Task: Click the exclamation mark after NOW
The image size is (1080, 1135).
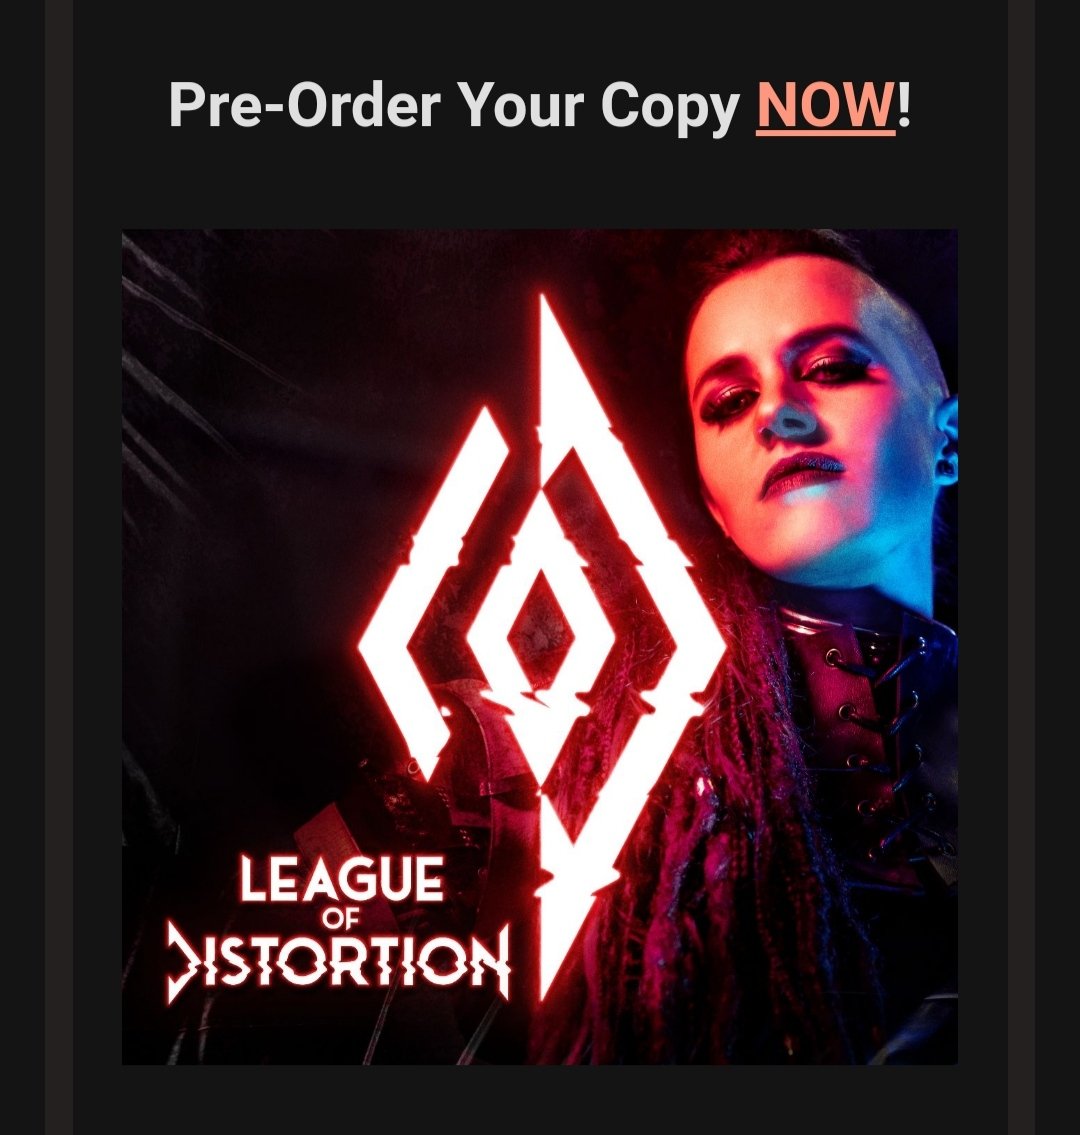Action: [x=903, y=105]
